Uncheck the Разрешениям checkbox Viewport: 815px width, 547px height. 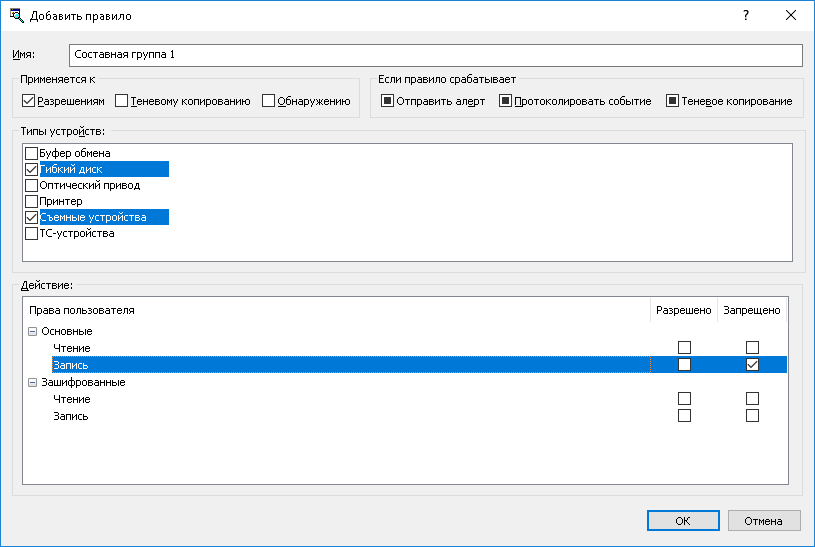pyautogui.click(x=28, y=101)
